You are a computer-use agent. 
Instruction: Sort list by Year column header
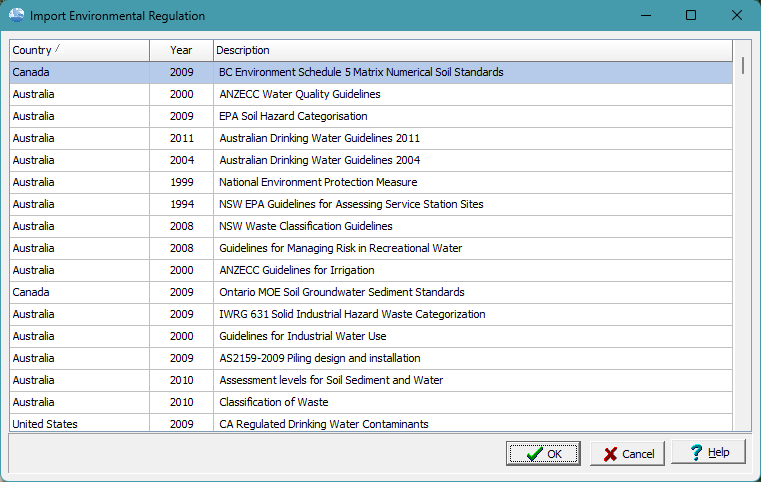[181, 50]
